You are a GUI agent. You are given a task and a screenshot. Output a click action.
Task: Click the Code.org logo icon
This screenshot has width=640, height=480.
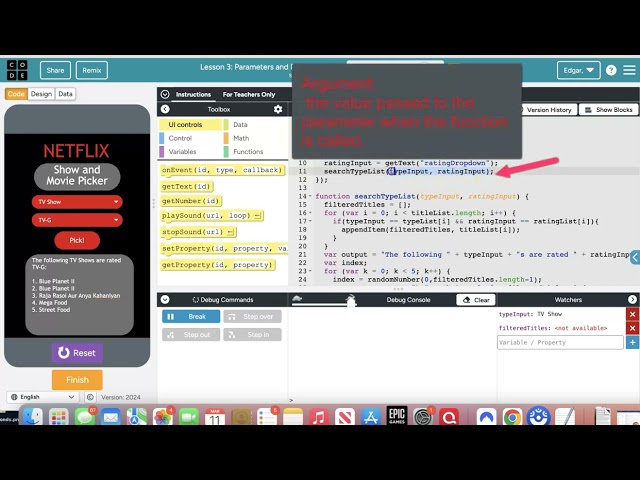[x=17, y=70]
